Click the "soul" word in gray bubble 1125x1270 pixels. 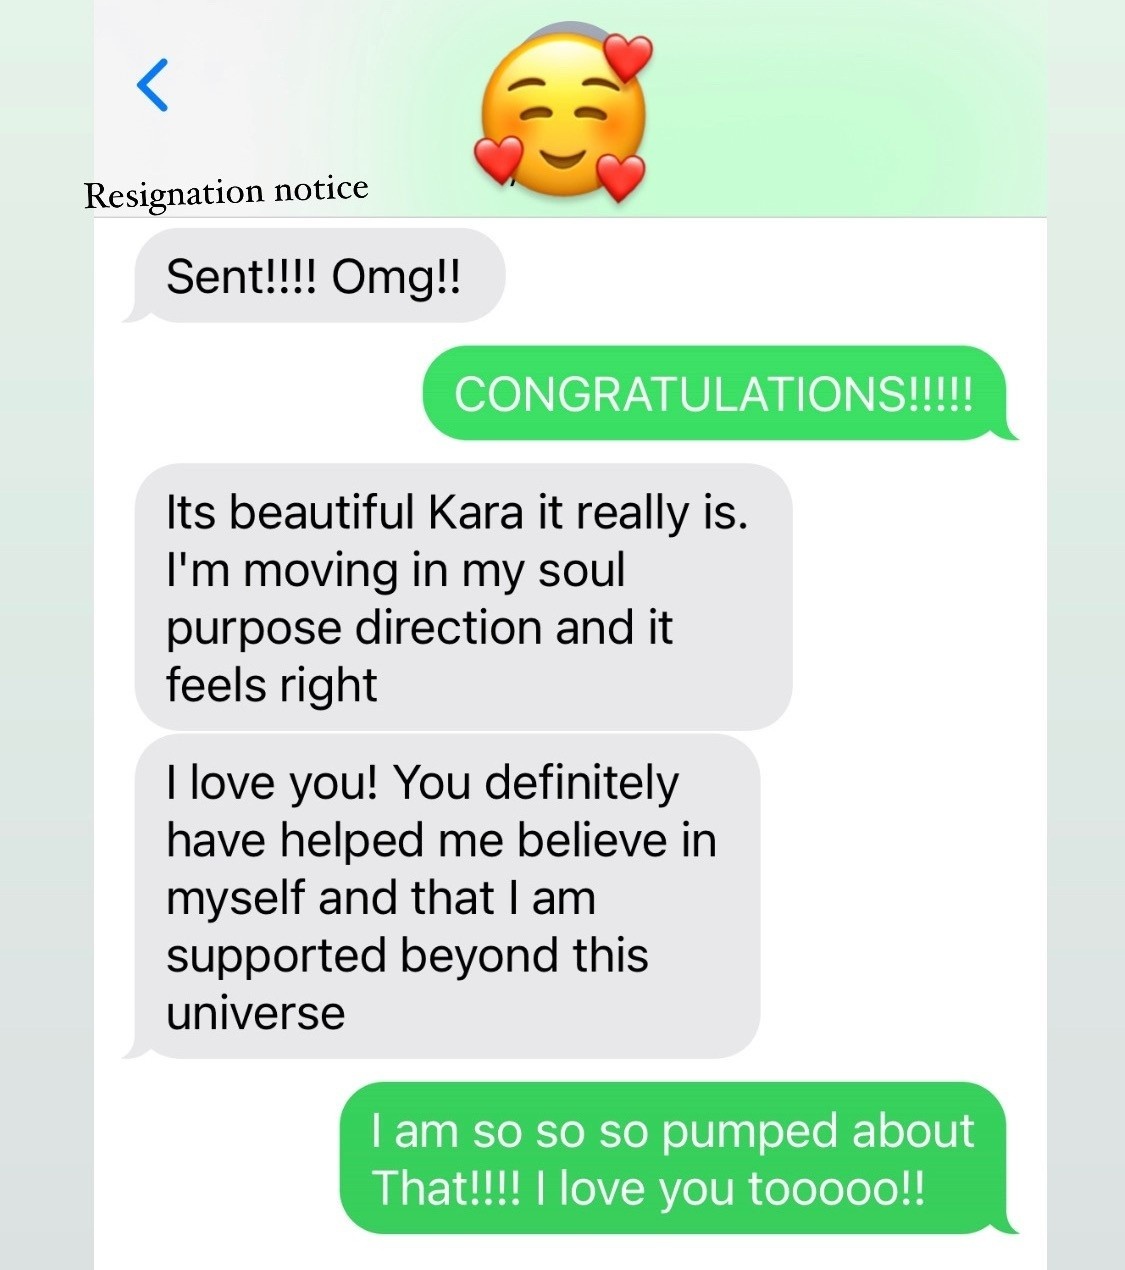click(x=581, y=570)
